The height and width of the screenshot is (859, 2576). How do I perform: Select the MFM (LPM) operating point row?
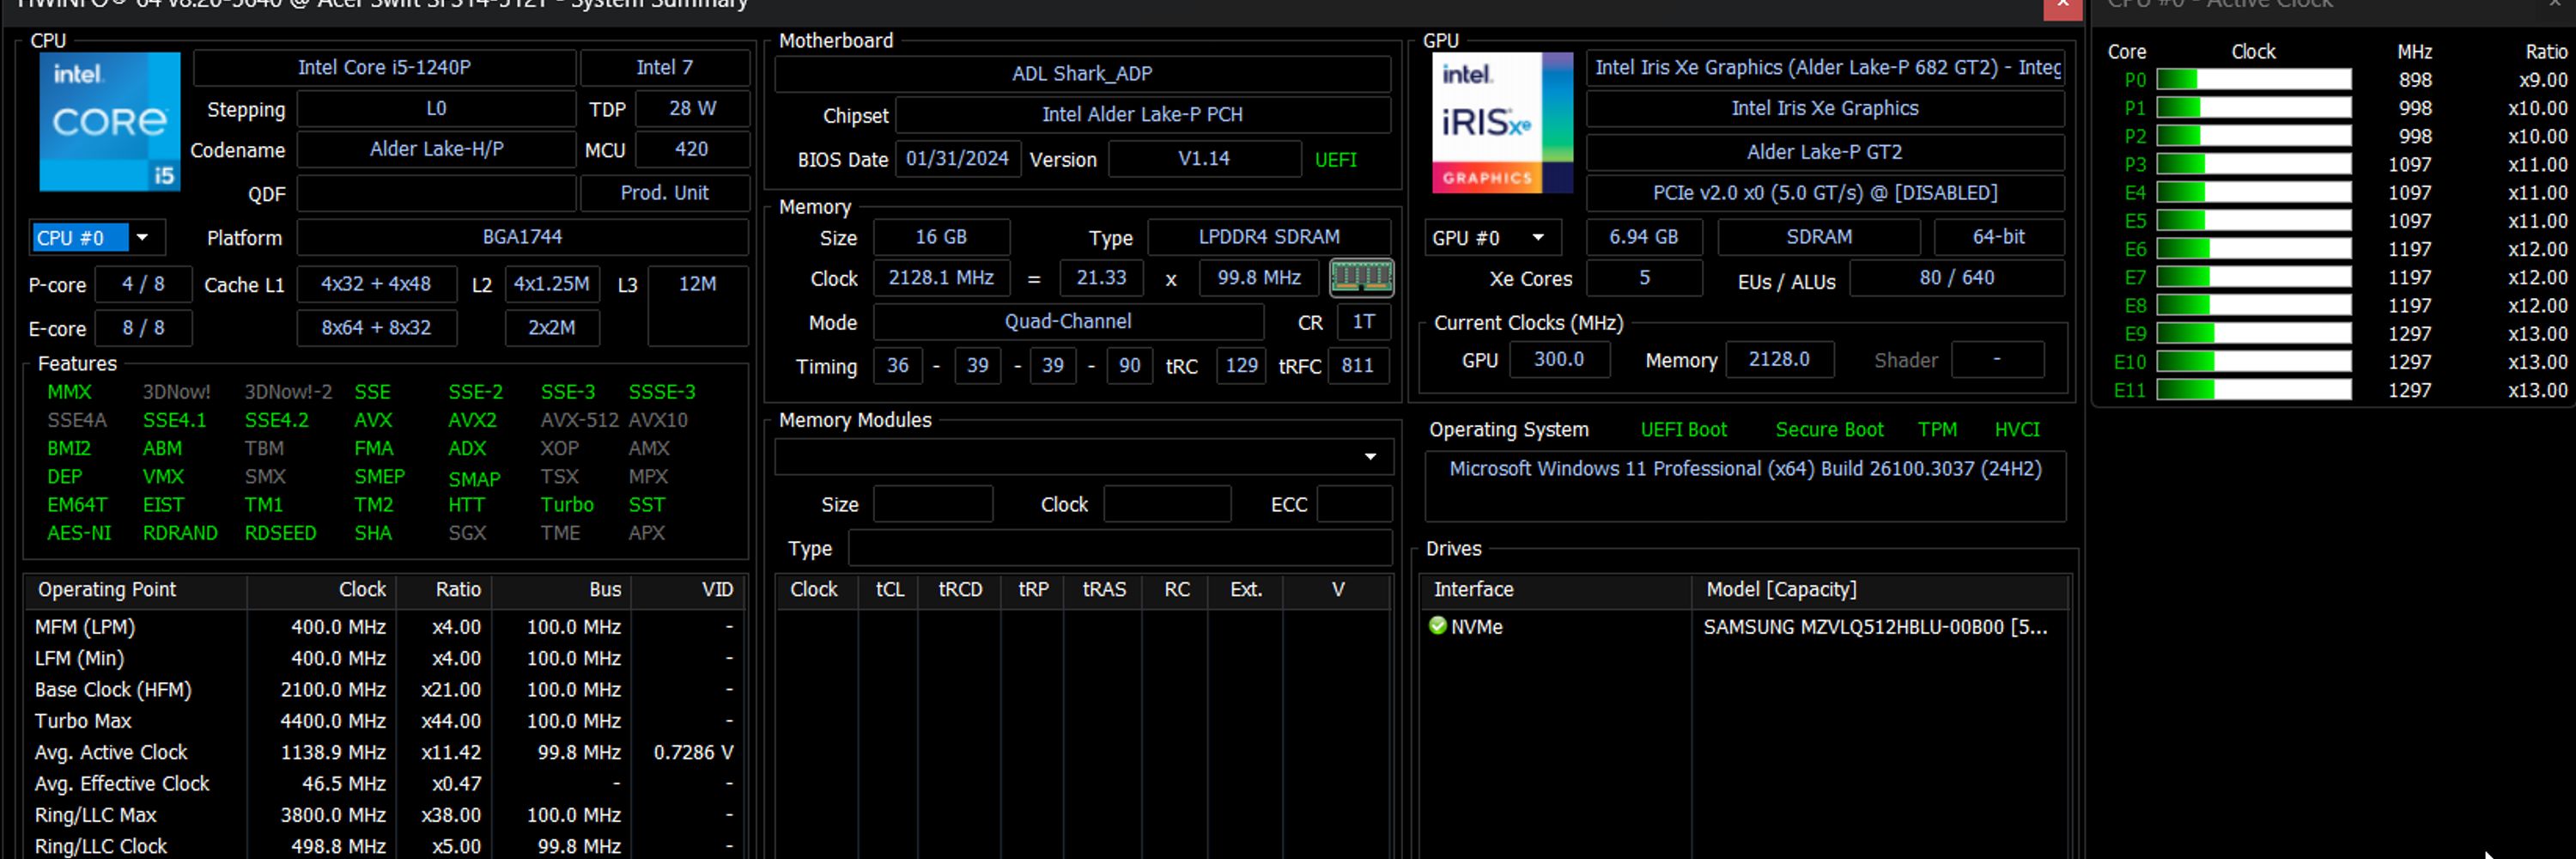click(384, 627)
